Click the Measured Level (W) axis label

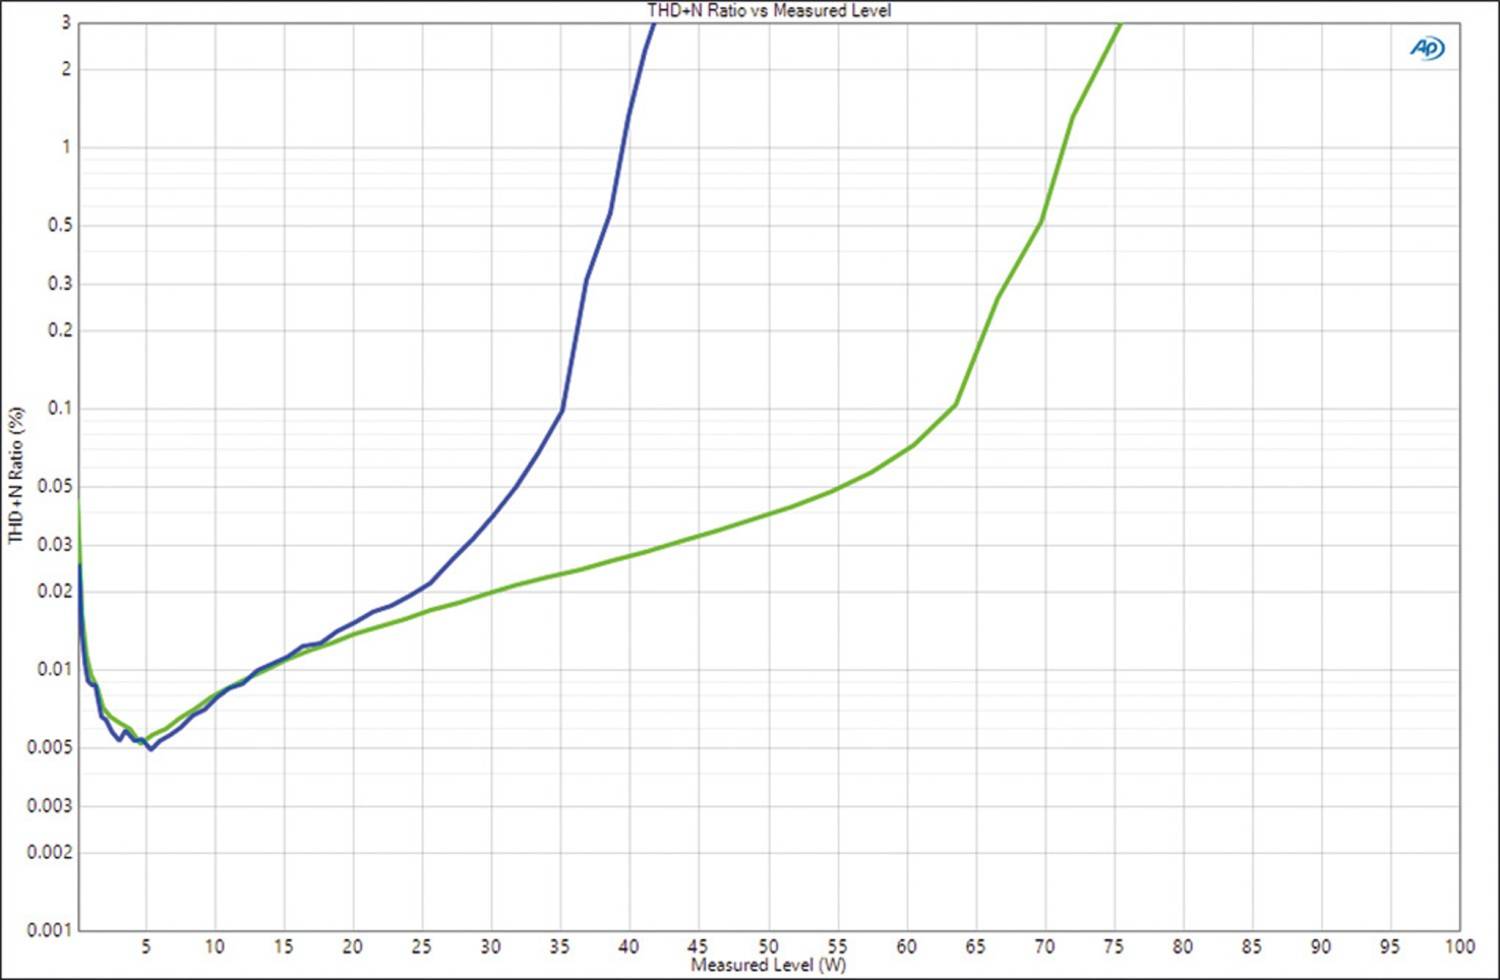coord(768,965)
